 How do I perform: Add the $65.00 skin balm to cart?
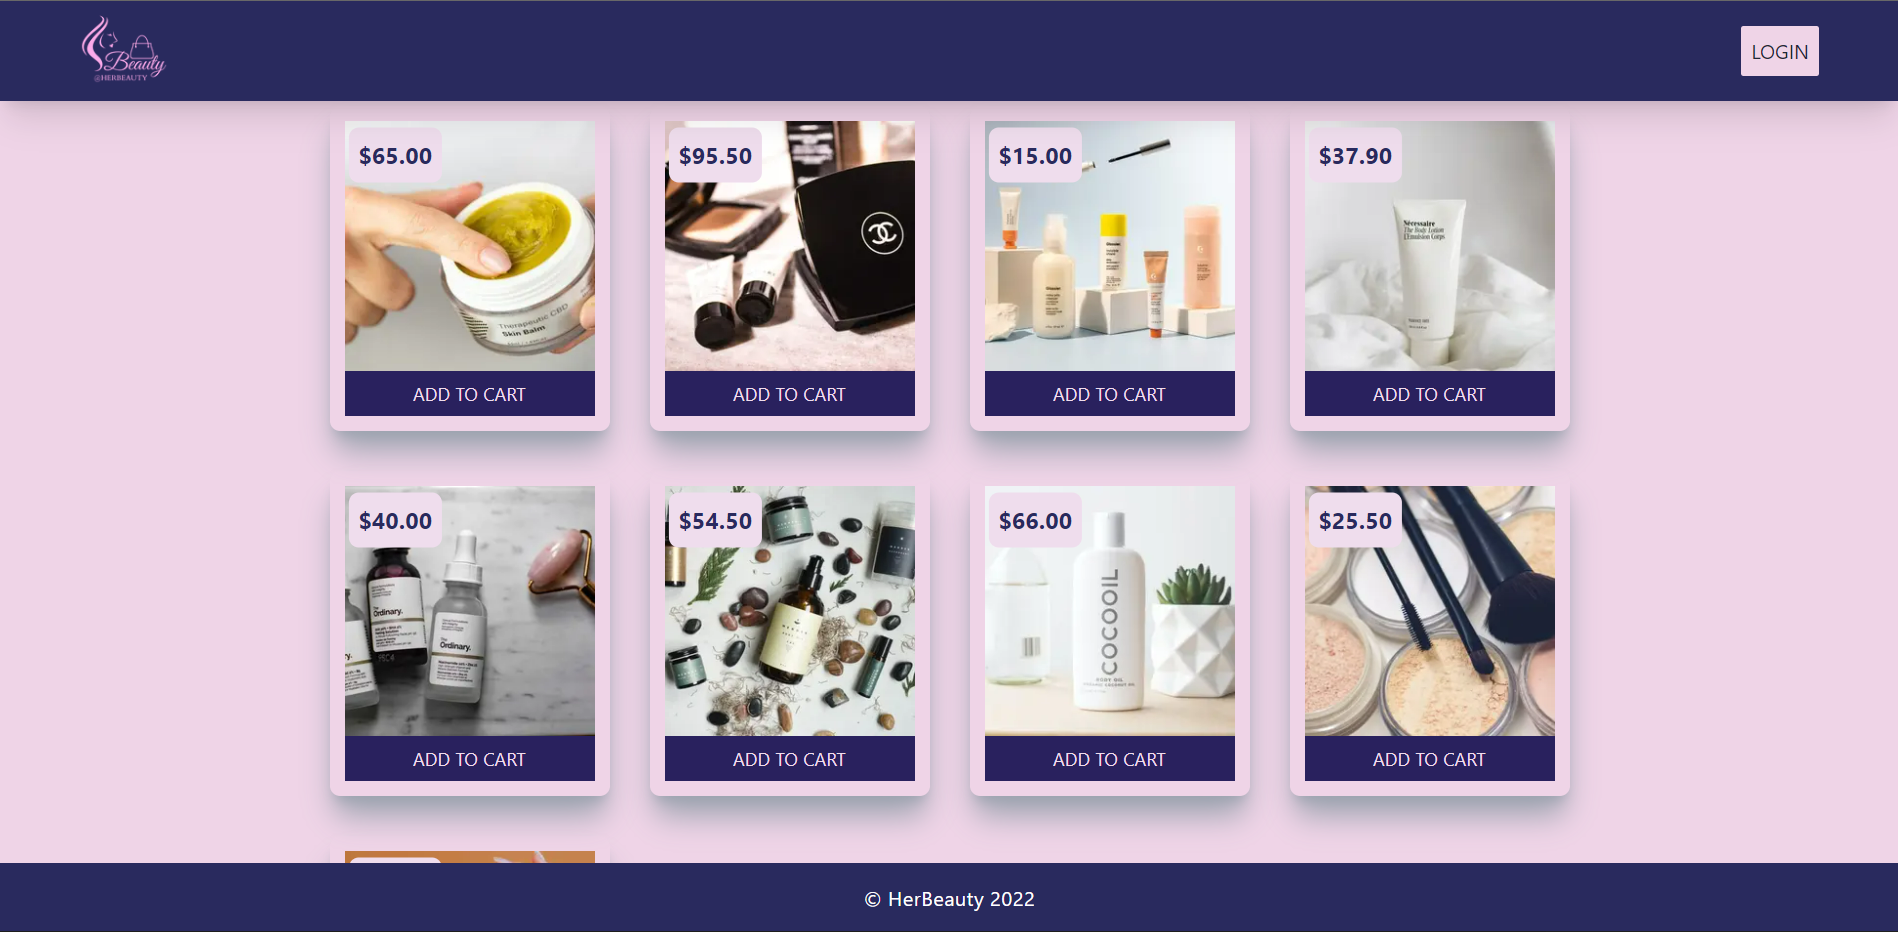pyautogui.click(x=470, y=394)
